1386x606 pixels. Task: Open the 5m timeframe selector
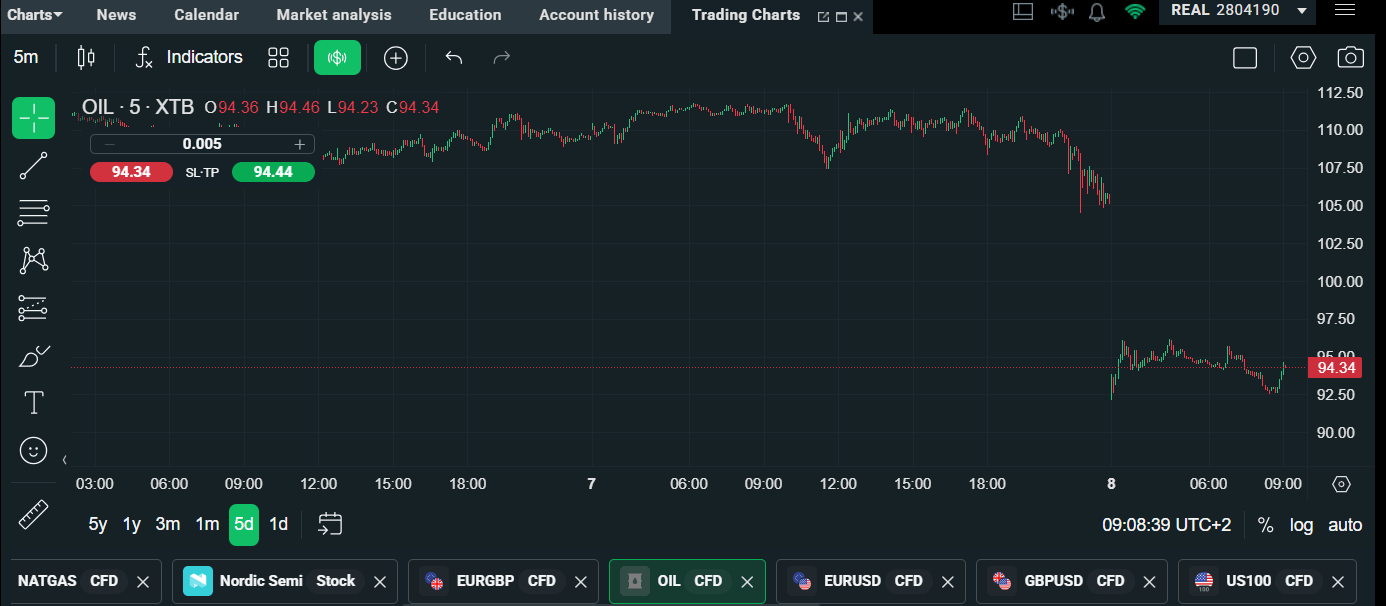coord(26,58)
